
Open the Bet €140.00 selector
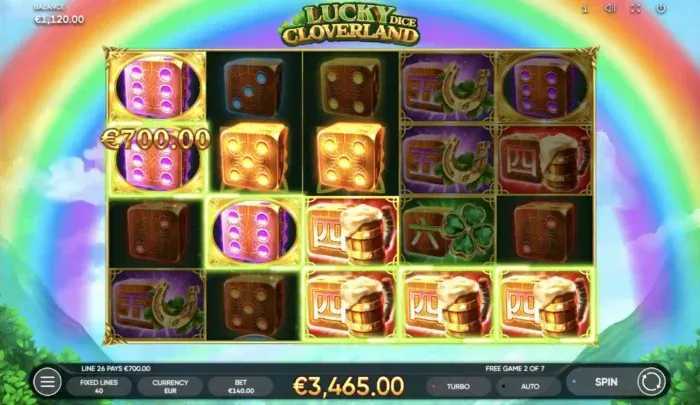click(x=241, y=386)
